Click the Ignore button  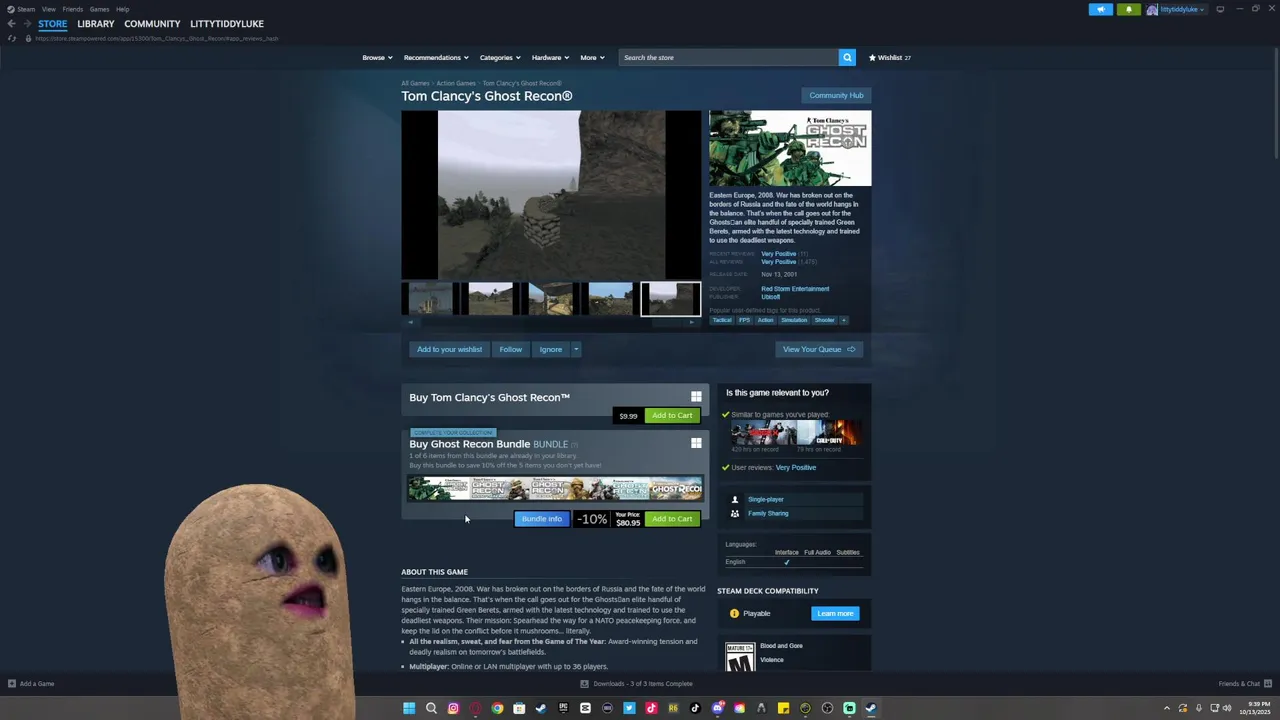point(551,349)
